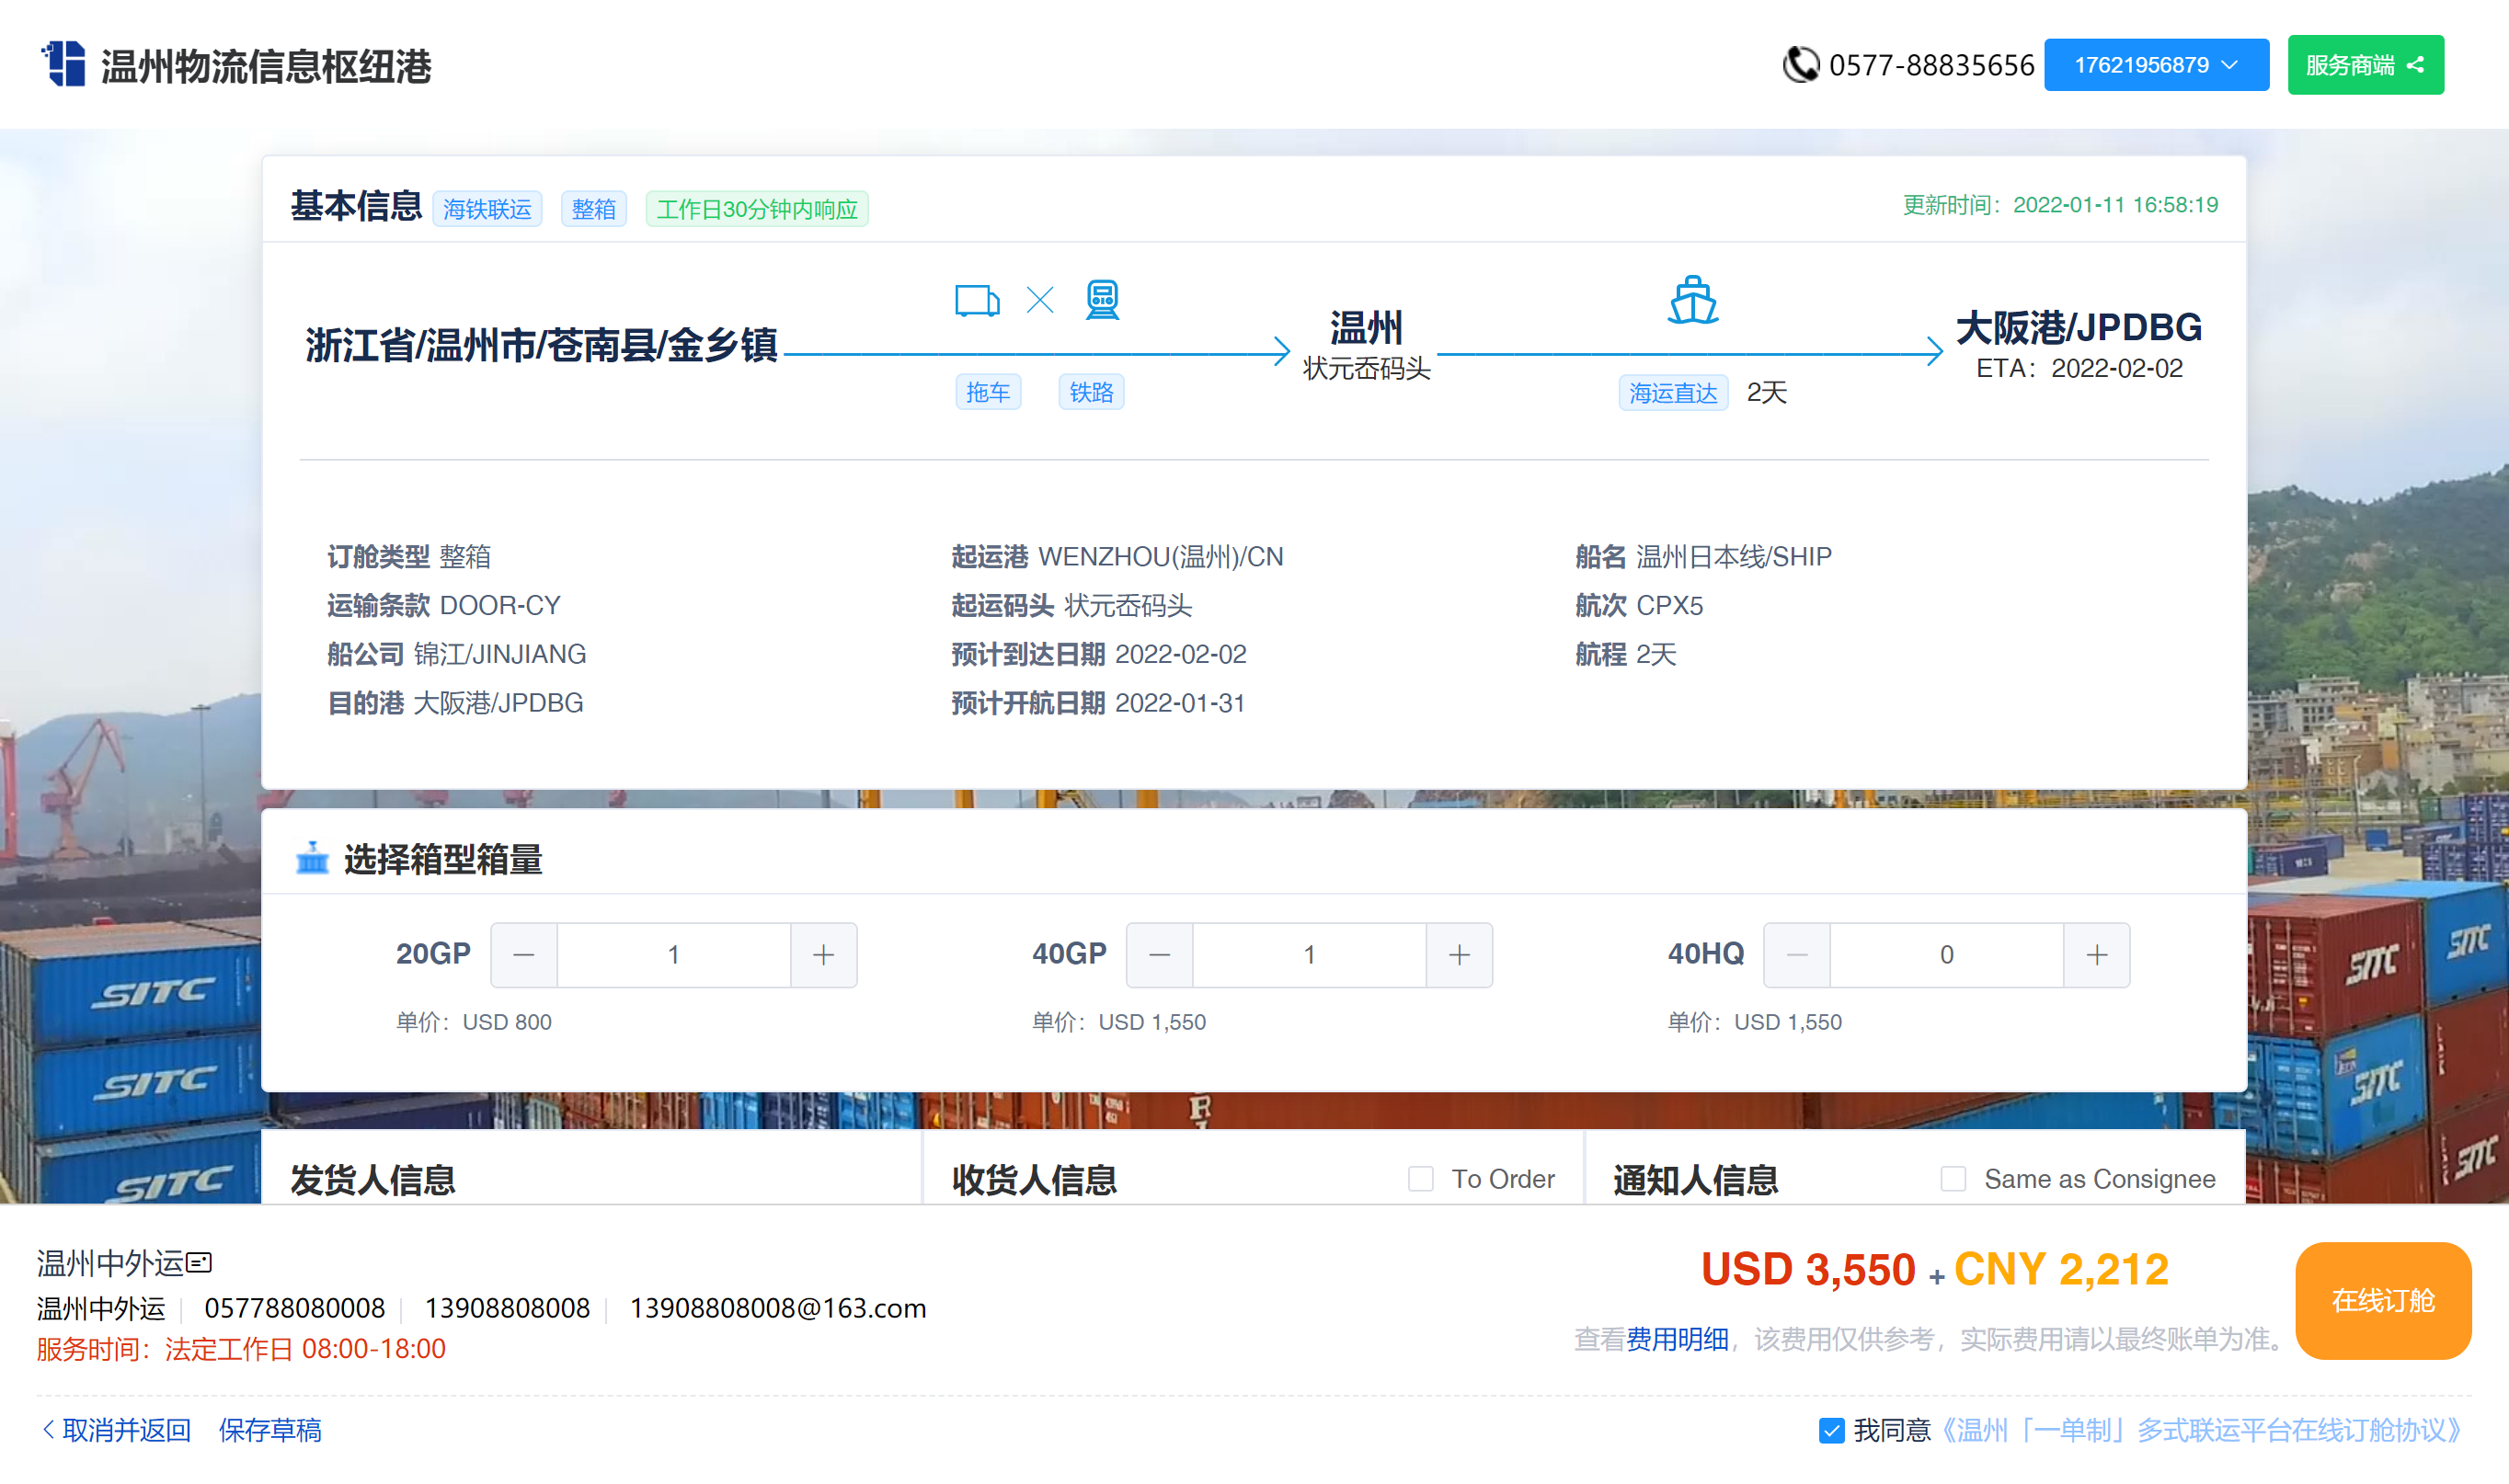2509x1484 pixels.
Task: Click the container icon beside 选择箱型箱量
Action: (x=312, y=858)
